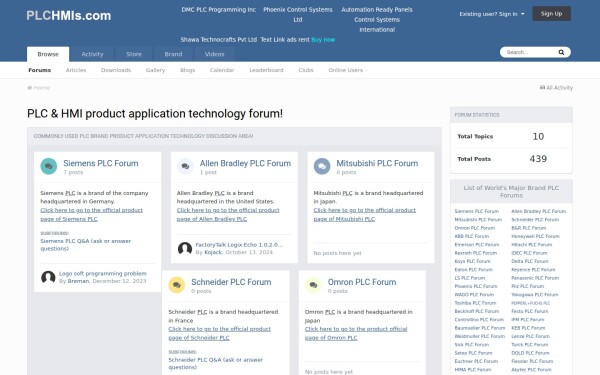Click the PLCHMIs.com site logo

pyautogui.click(x=68, y=16)
